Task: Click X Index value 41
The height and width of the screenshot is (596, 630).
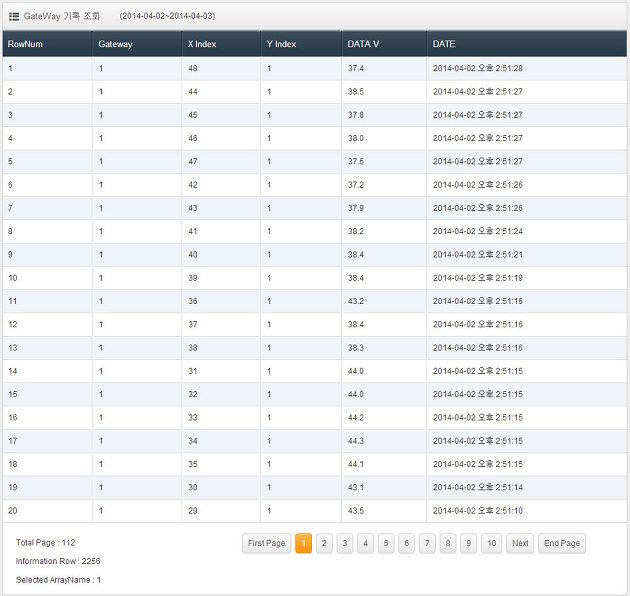Action: click(193, 231)
